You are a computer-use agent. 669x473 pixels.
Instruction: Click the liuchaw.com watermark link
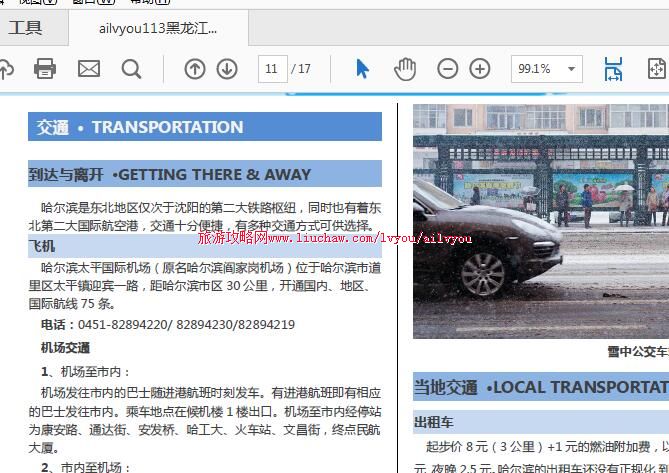[334, 239]
